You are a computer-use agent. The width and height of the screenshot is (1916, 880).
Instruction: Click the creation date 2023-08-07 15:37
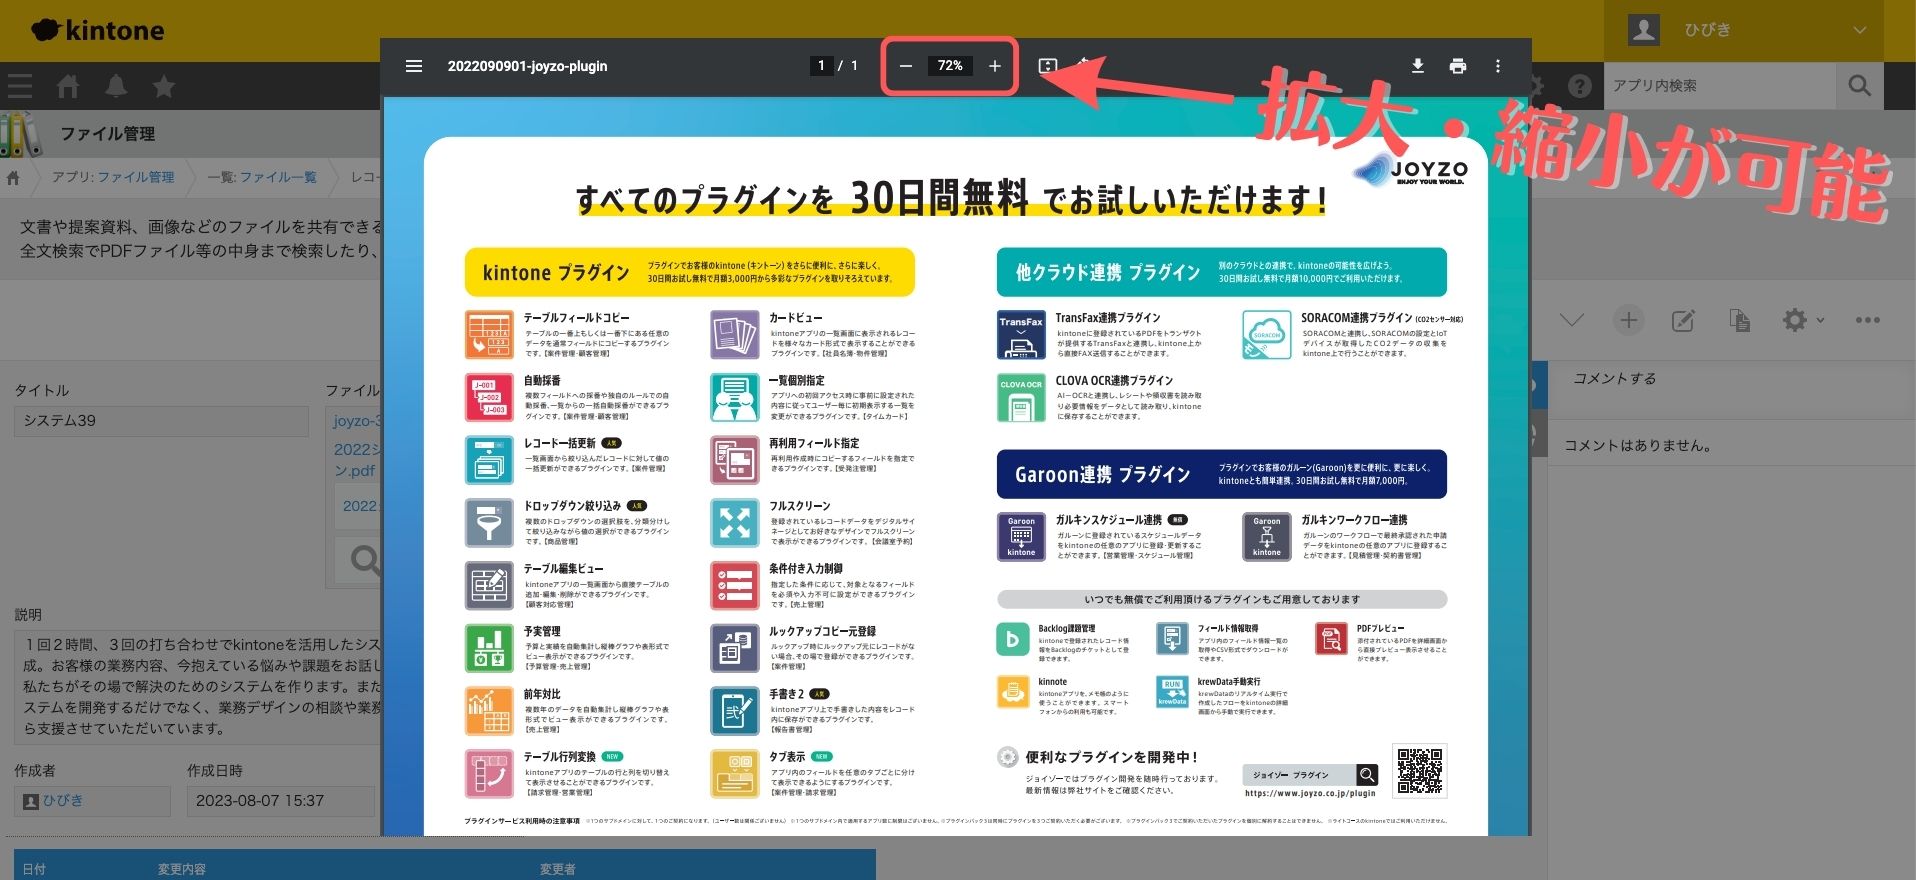coord(280,801)
